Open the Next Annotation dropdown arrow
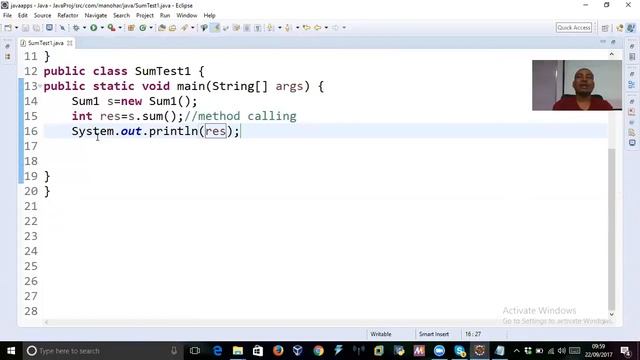Screen dimensions: 640x360 (x=280, y=28)
